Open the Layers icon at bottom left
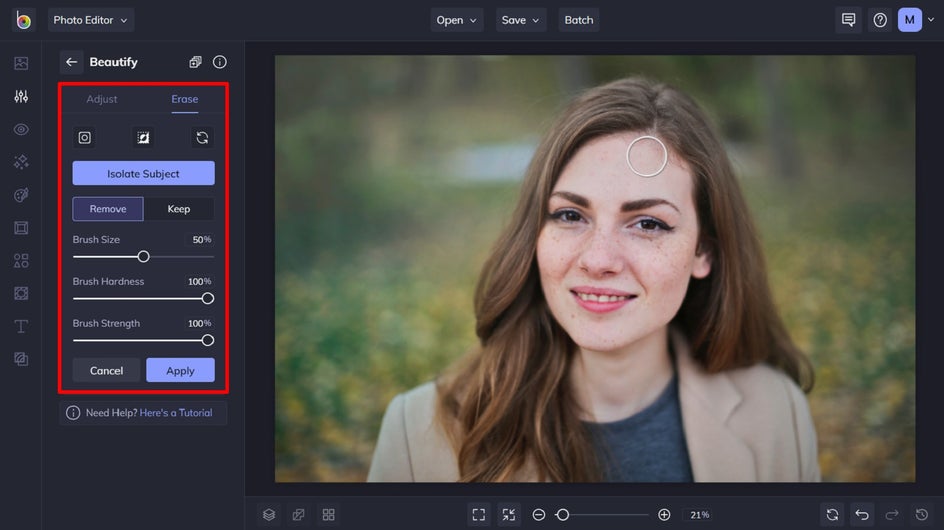The width and height of the screenshot is (944, 530). (269, 514)
